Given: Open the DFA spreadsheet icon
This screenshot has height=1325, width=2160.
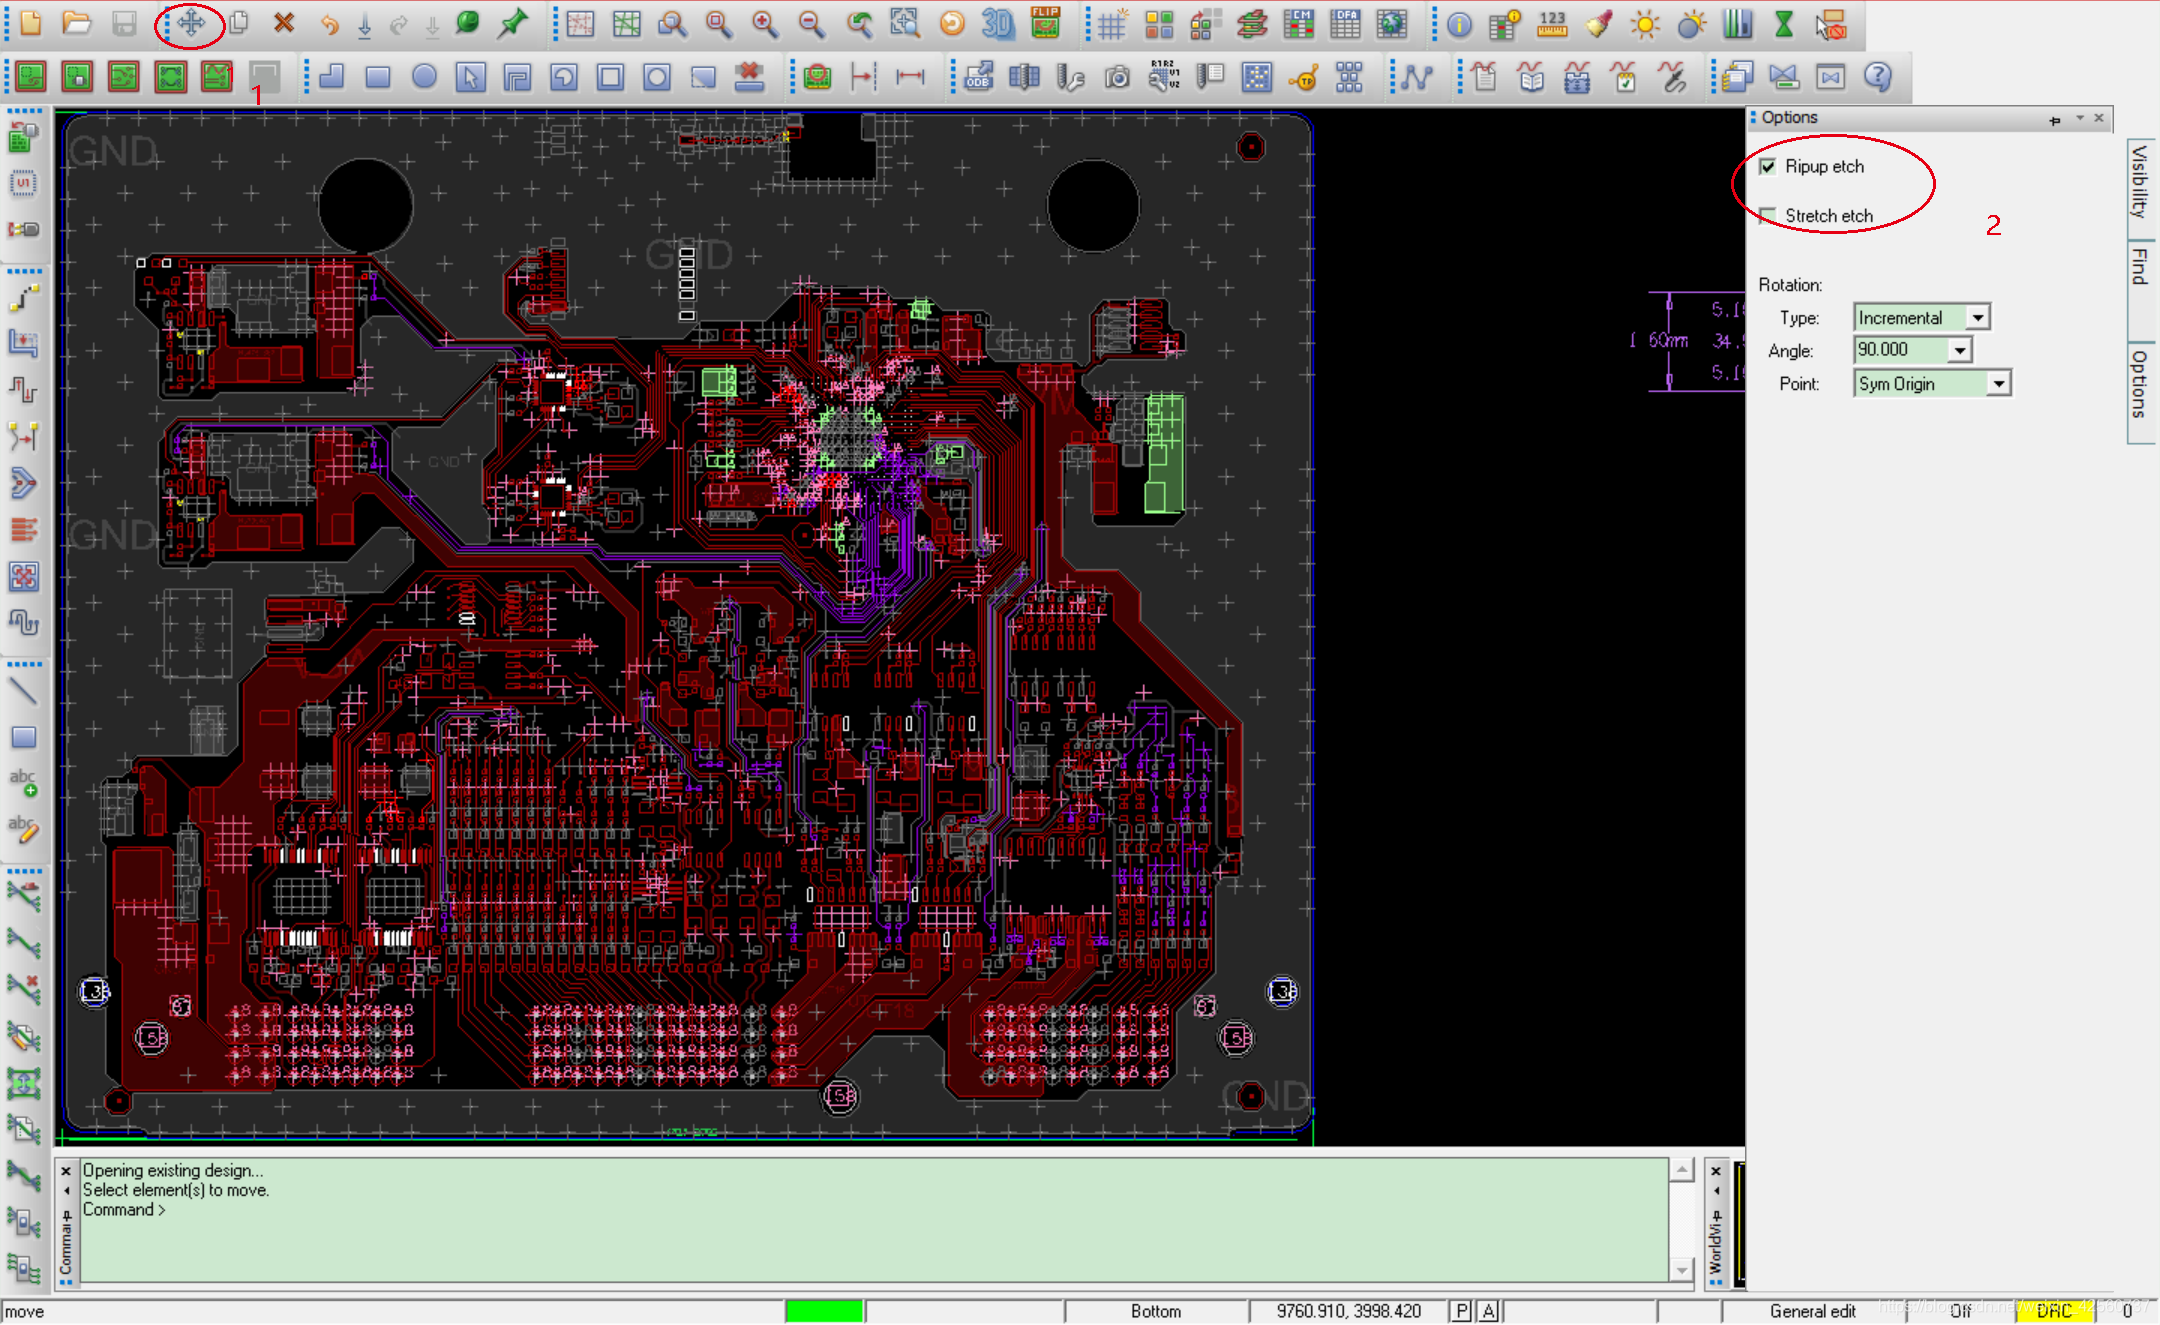Looking at the screenshot, I should coord(1345,24).
